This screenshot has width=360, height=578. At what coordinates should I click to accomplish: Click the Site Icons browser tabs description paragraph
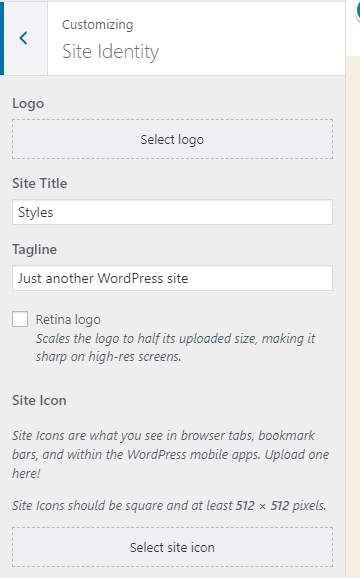tap(171, 454)
